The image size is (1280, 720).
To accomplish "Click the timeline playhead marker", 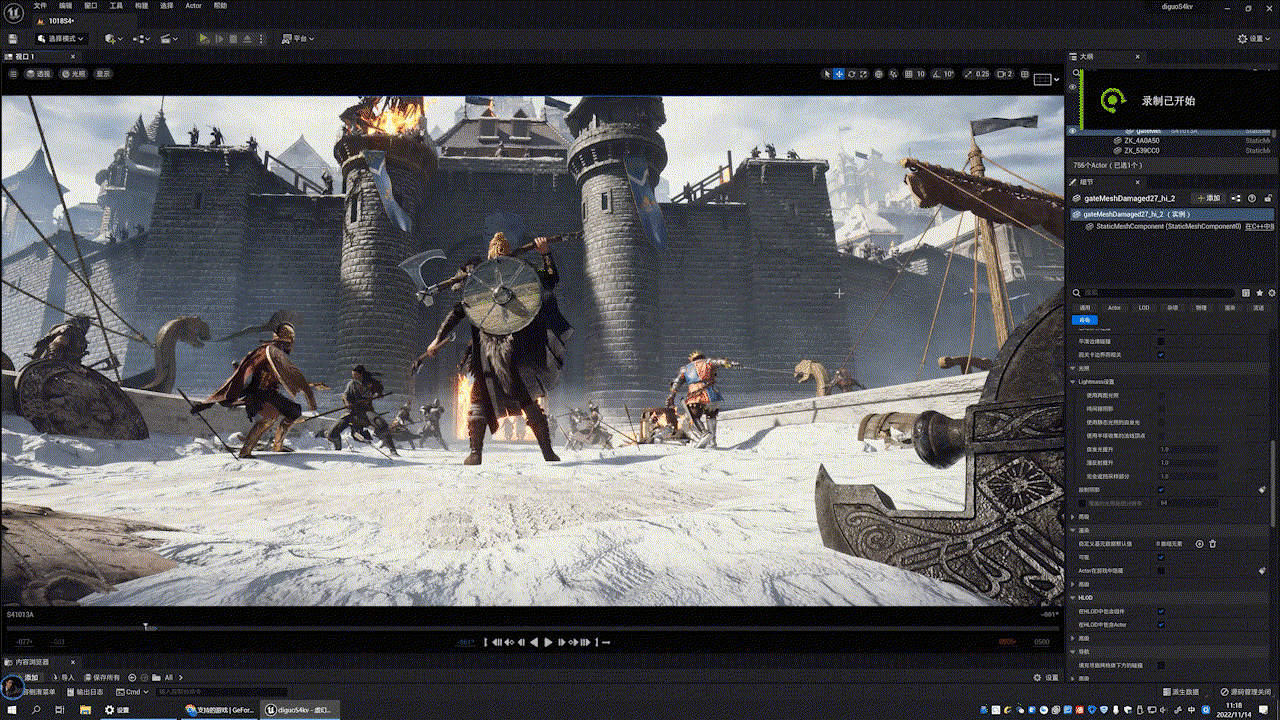I will coord(147,627).
